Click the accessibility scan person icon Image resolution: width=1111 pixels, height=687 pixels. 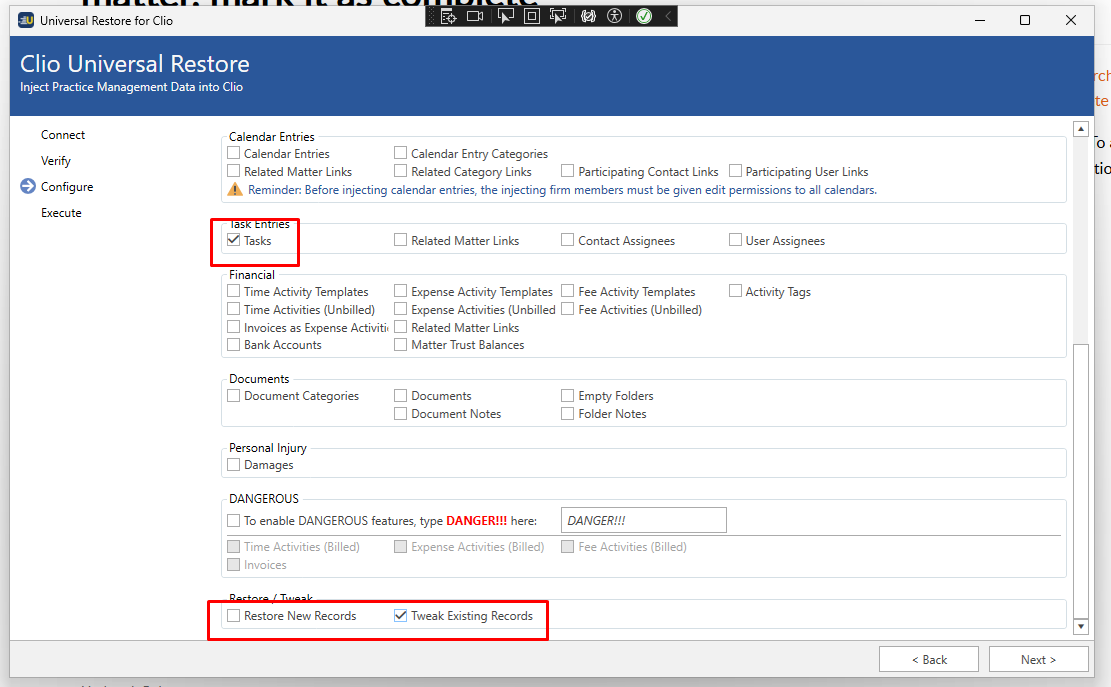[614, 16]
